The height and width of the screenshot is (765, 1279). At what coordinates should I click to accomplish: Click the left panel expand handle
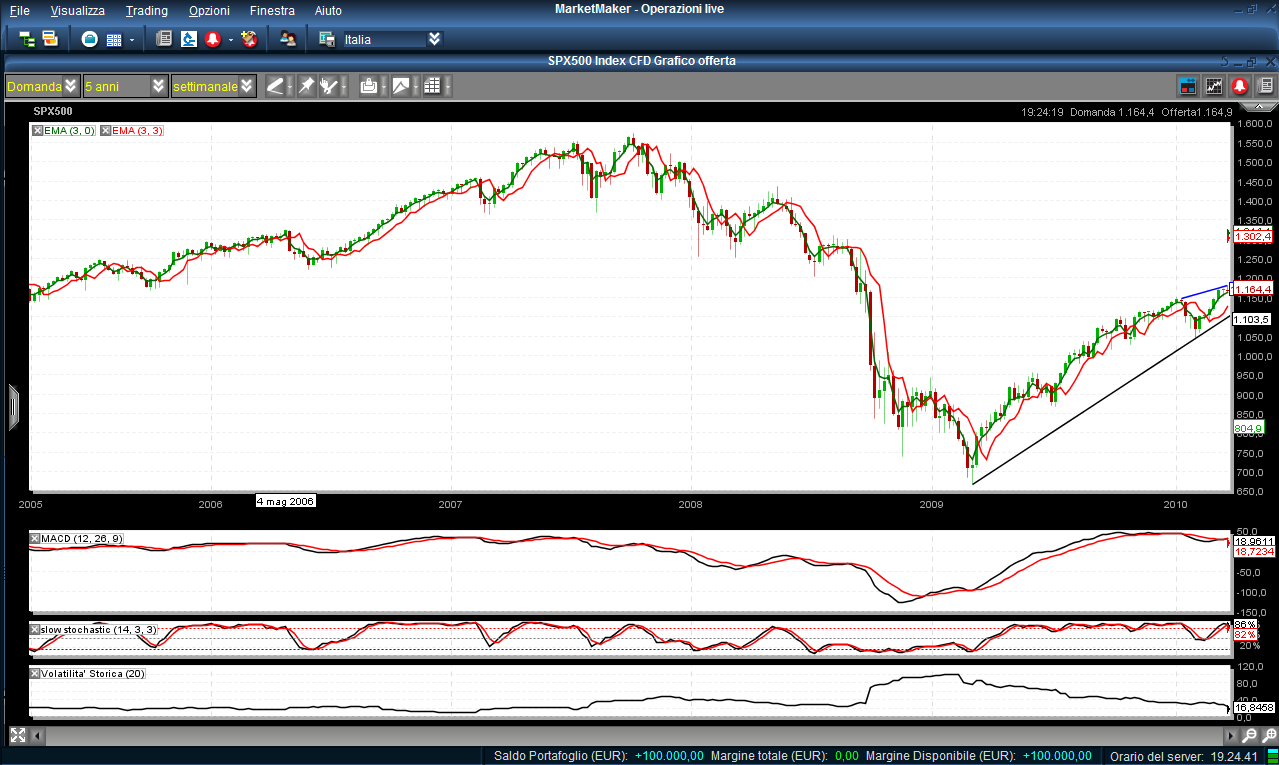(14, 407)
